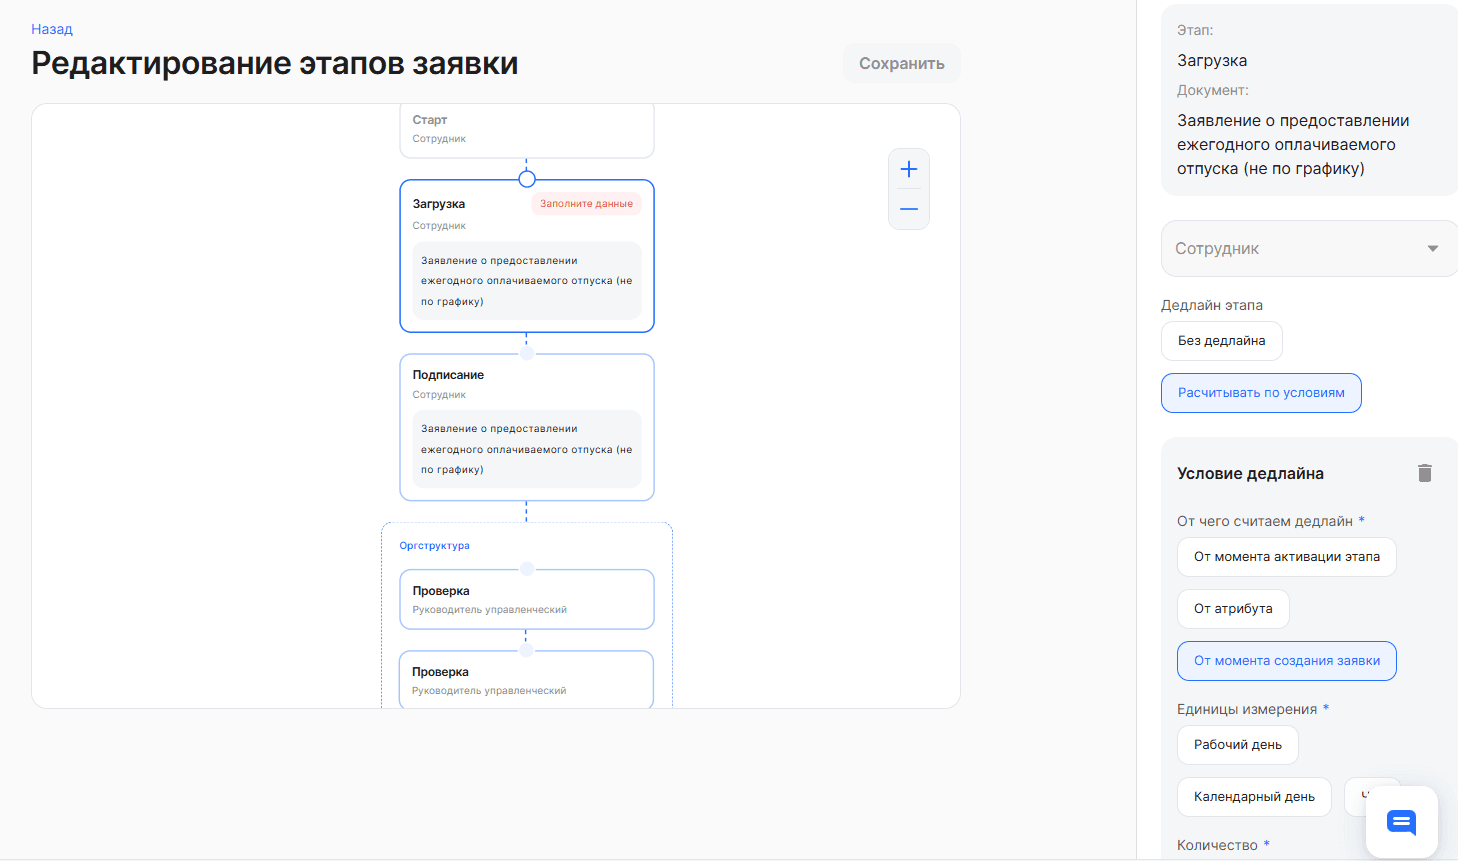Image resolution: width=1458 pixels, height=861 pixels.
Task: Click document chip inside Загрузка card
Action: (x=527, y=281)
